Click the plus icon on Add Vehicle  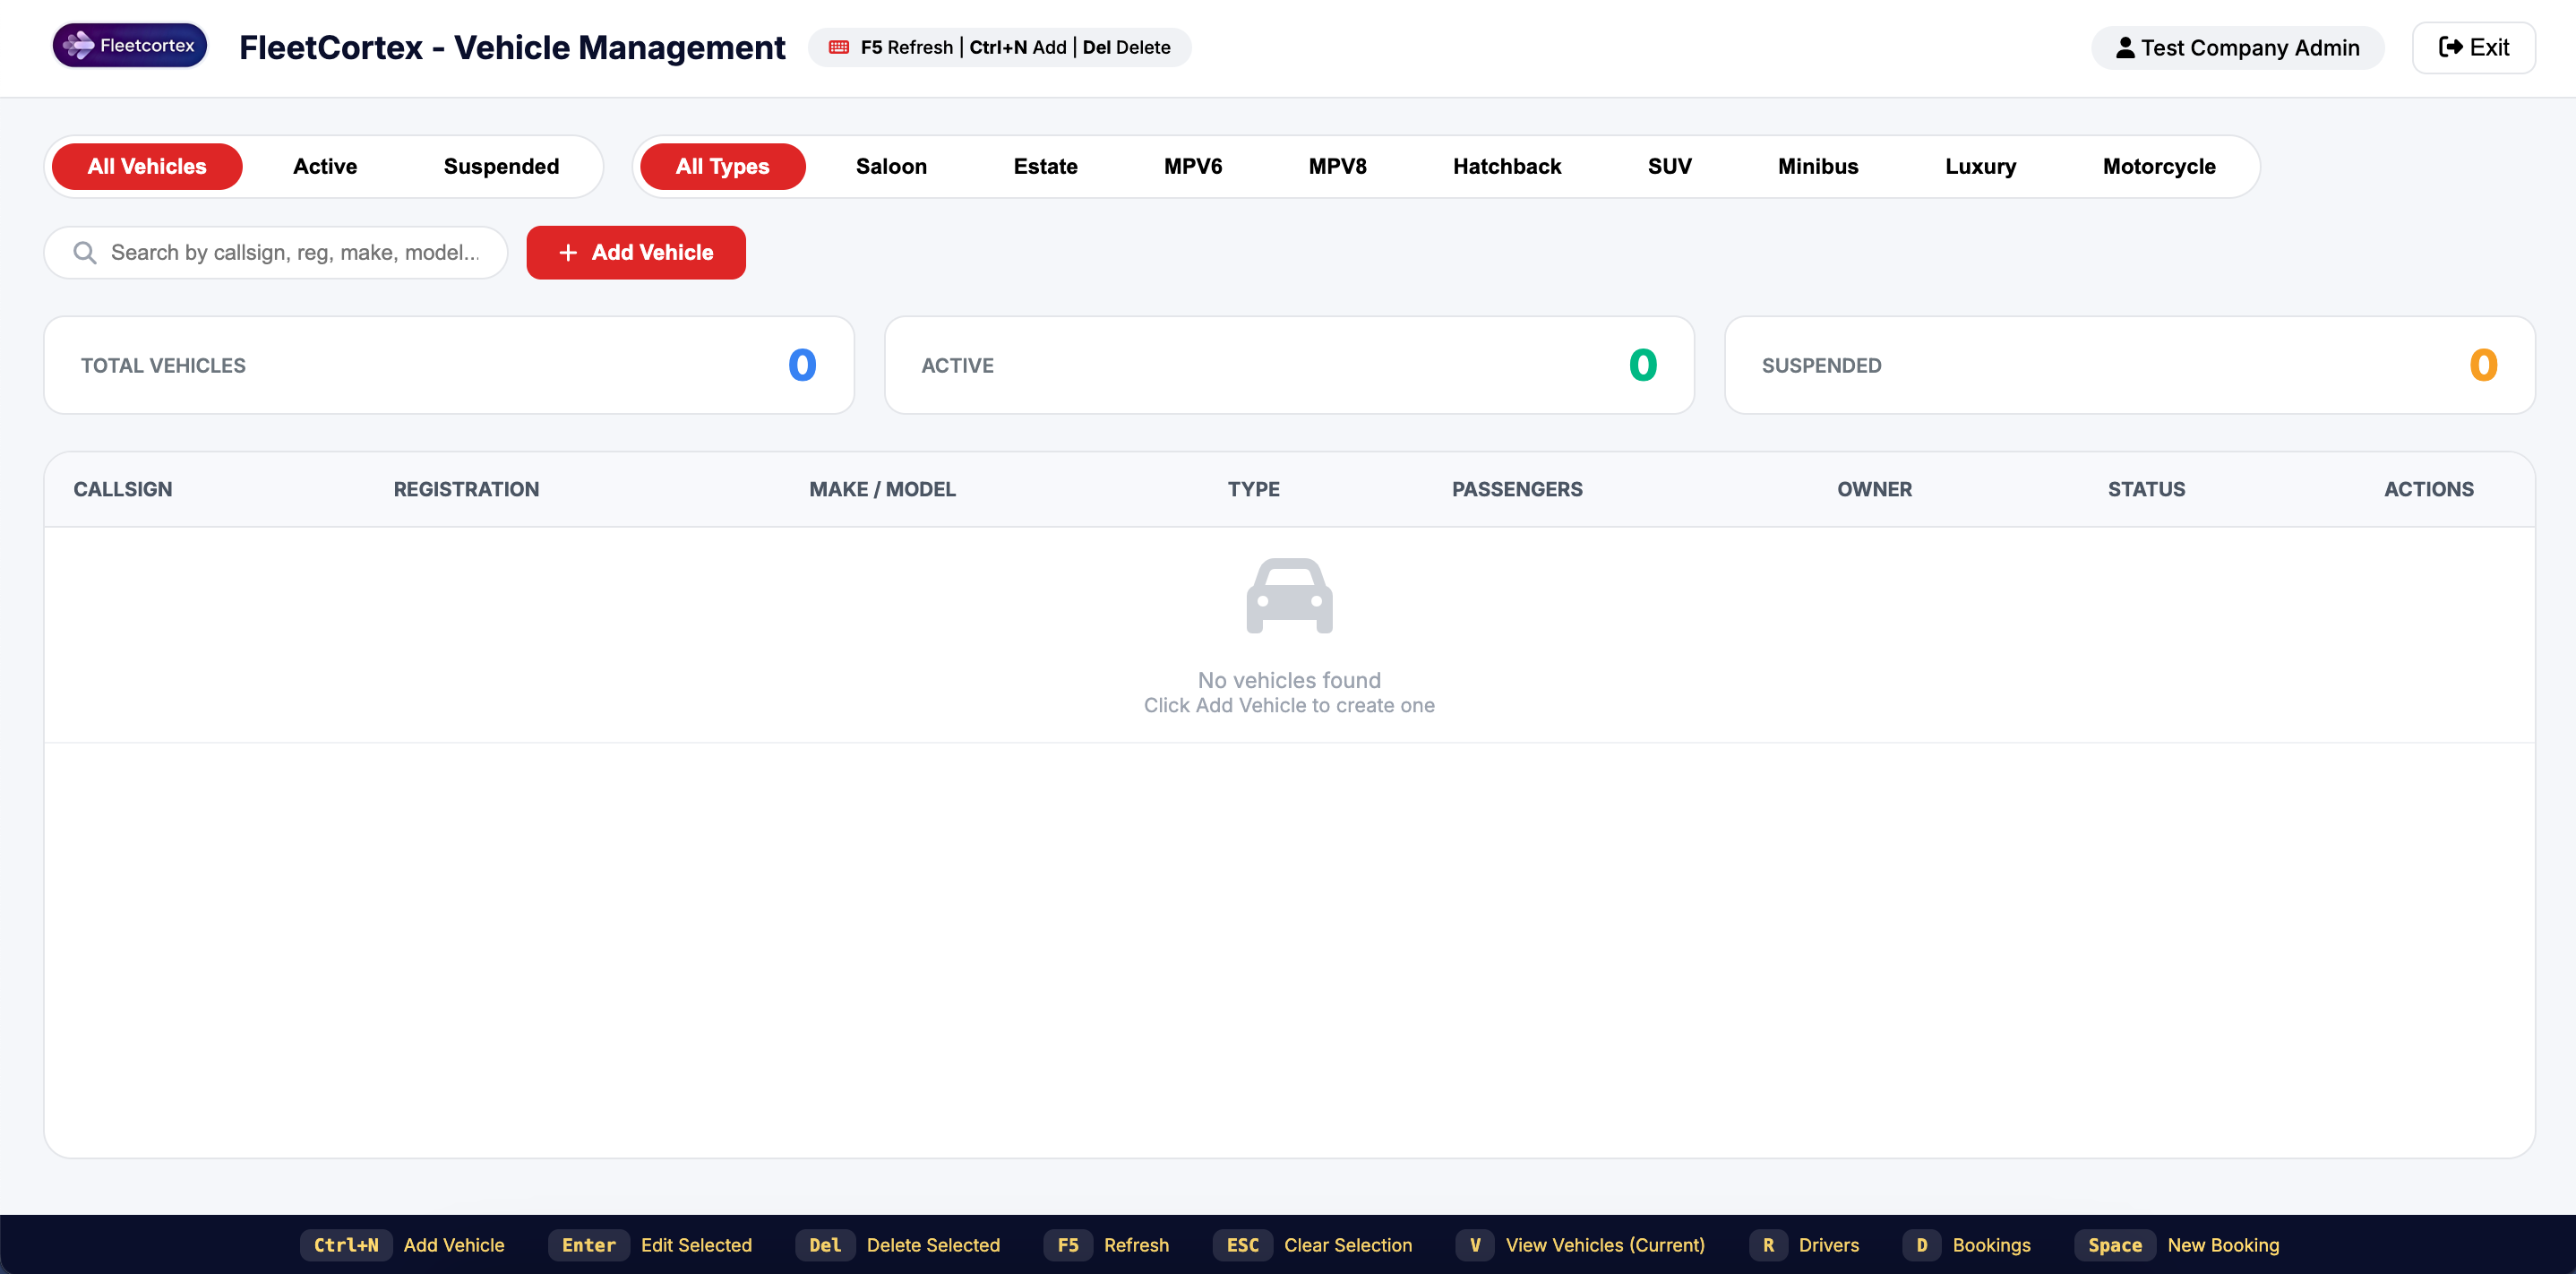568,253
